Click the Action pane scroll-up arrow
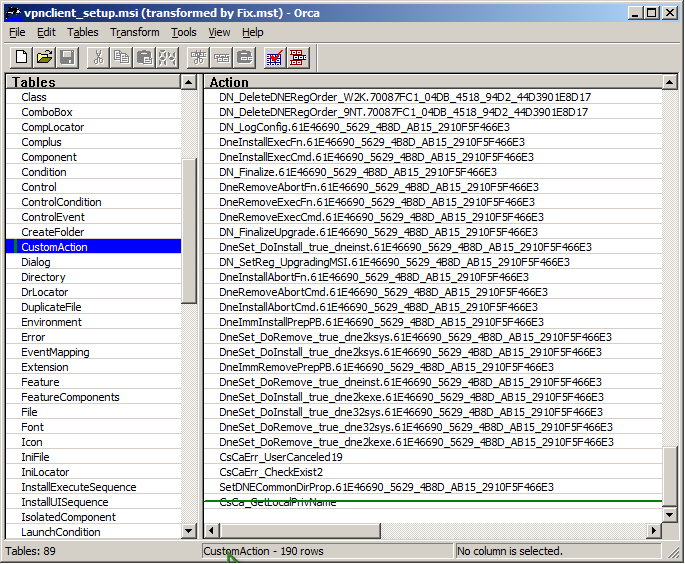This screenshot has height=564, width=685. (x=670, y=82)
